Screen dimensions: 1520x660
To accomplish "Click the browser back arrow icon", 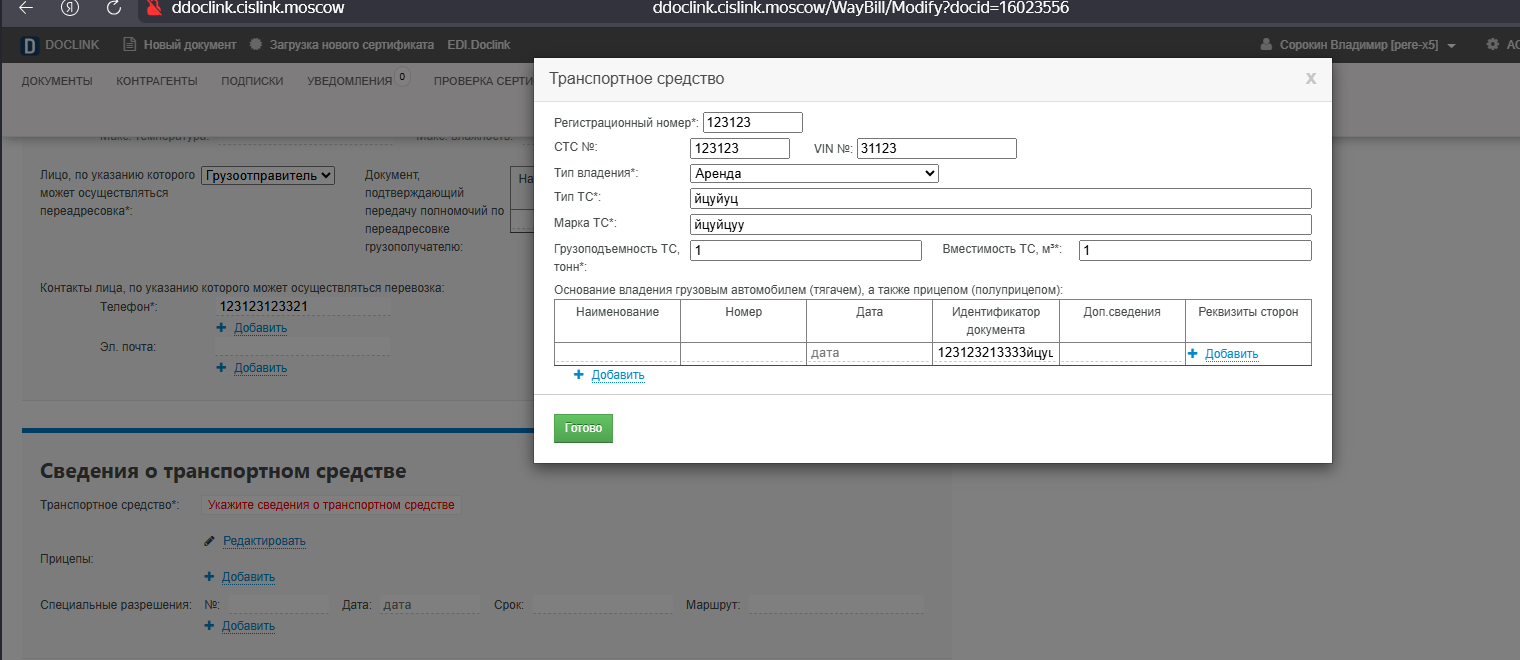I will tap(26, 8).
